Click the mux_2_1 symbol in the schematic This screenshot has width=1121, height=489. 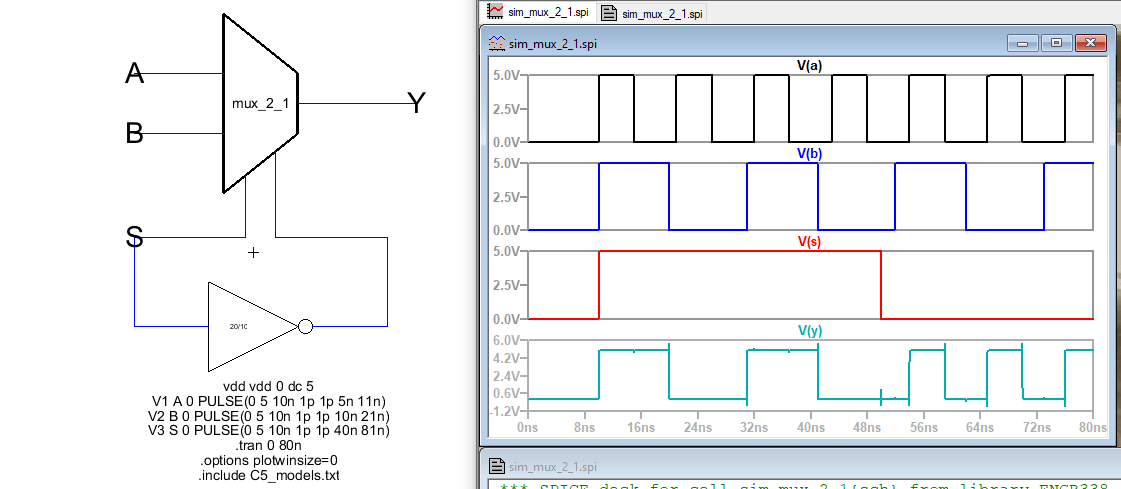pos(258,103)
